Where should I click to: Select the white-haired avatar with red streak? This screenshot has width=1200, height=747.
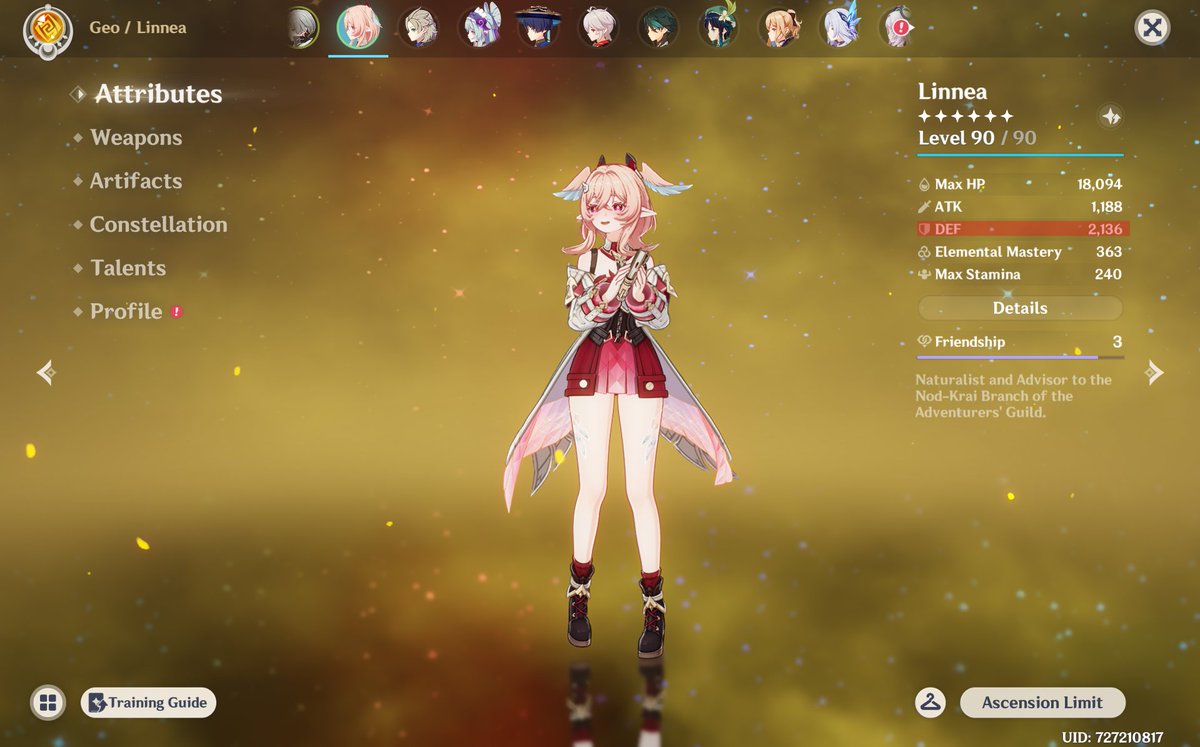click(598, 27)
